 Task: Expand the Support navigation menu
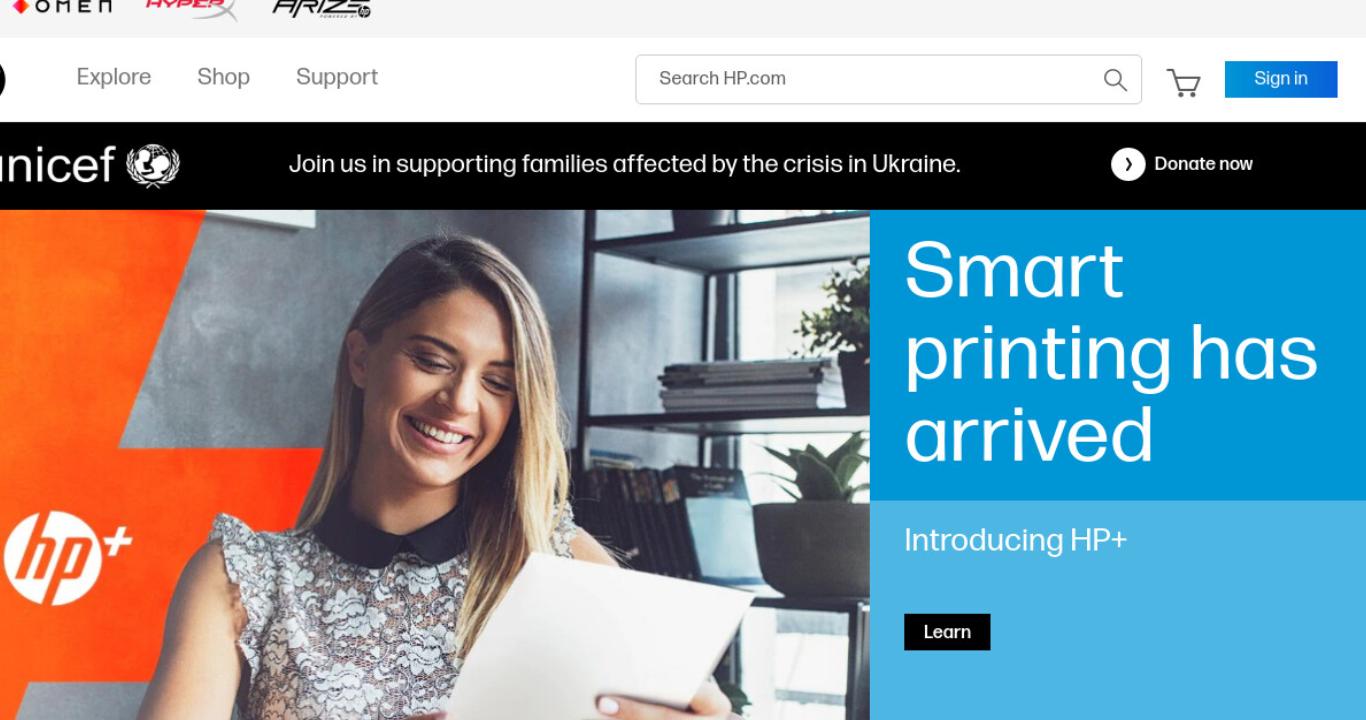click(337, 77)
